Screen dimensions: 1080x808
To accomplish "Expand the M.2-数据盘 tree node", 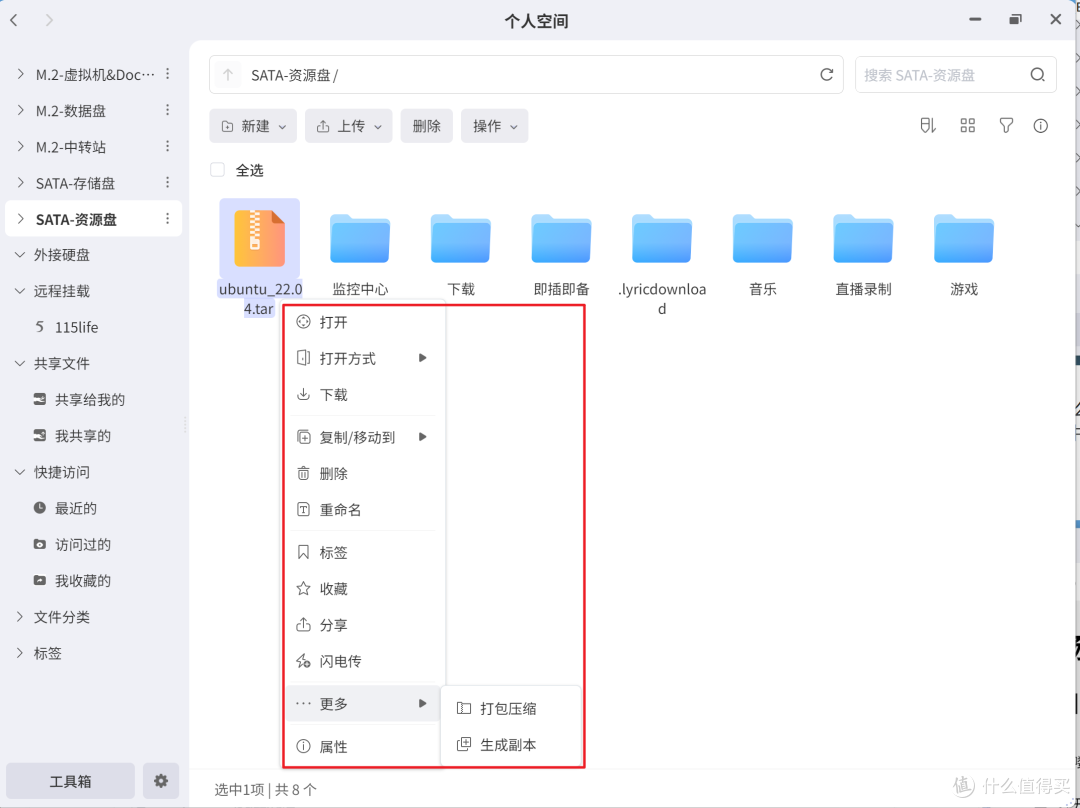I will pos(21,110).
